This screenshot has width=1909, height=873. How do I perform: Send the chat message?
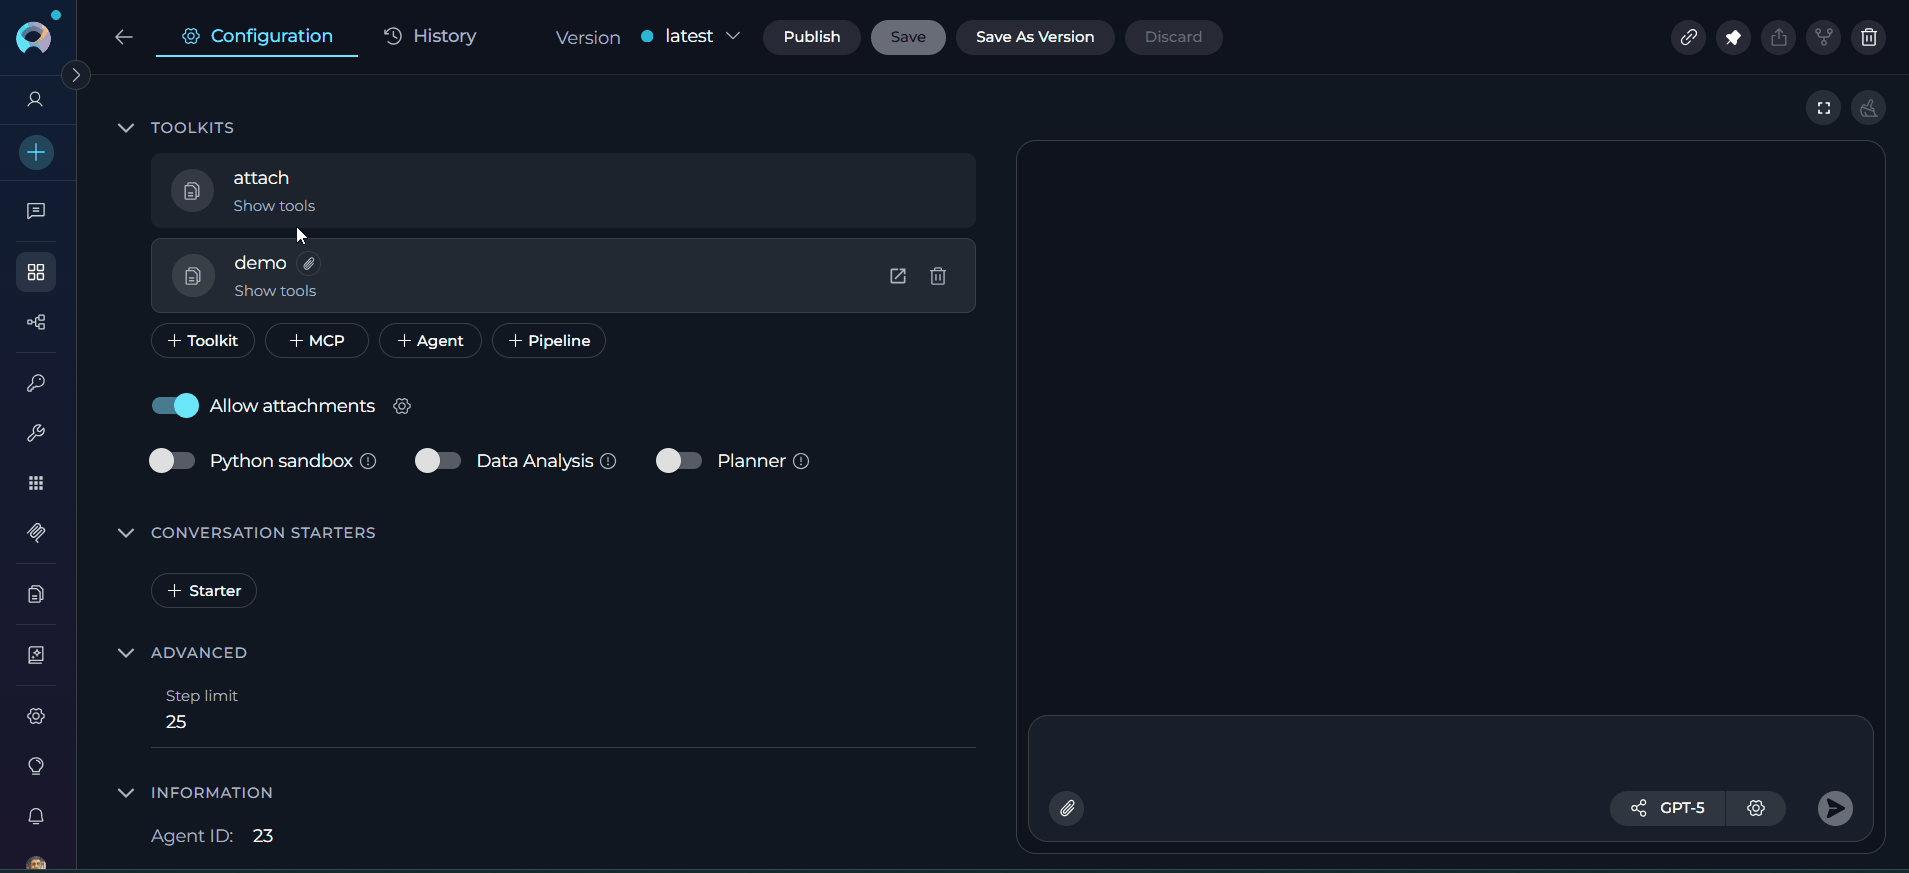click(1834, 808)
